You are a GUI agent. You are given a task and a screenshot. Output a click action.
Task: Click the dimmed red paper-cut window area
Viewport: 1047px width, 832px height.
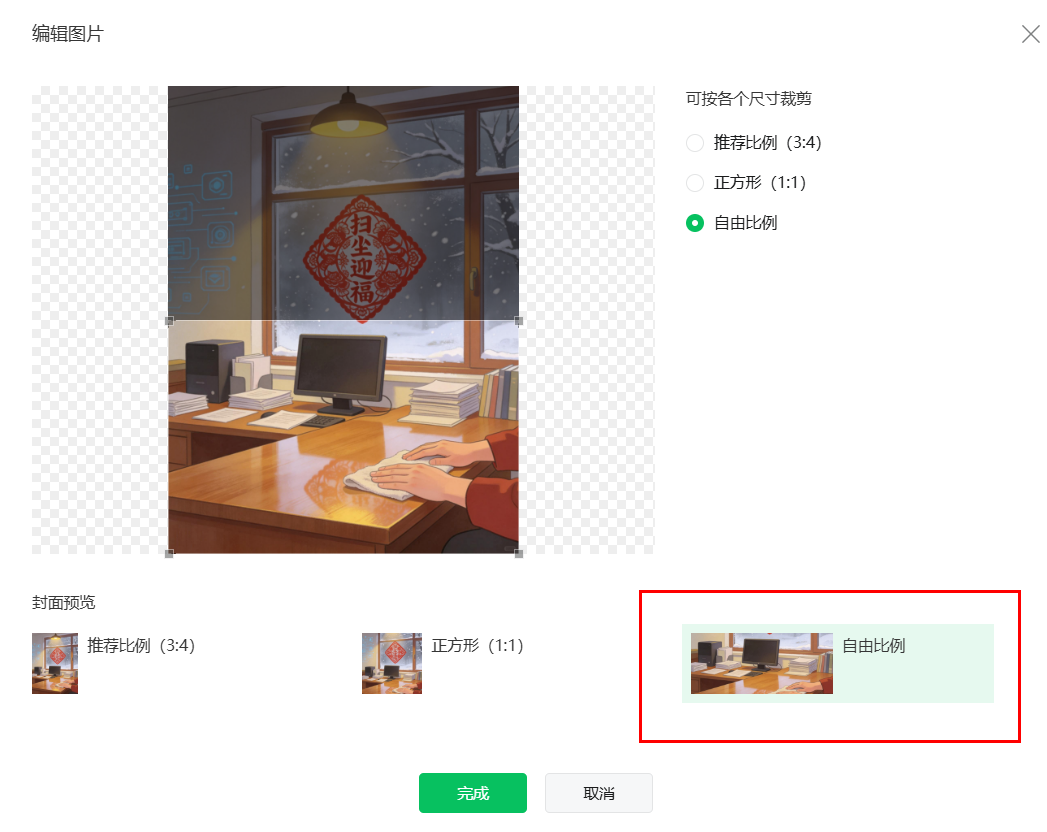pyautogui.click(x=365, y=258)
